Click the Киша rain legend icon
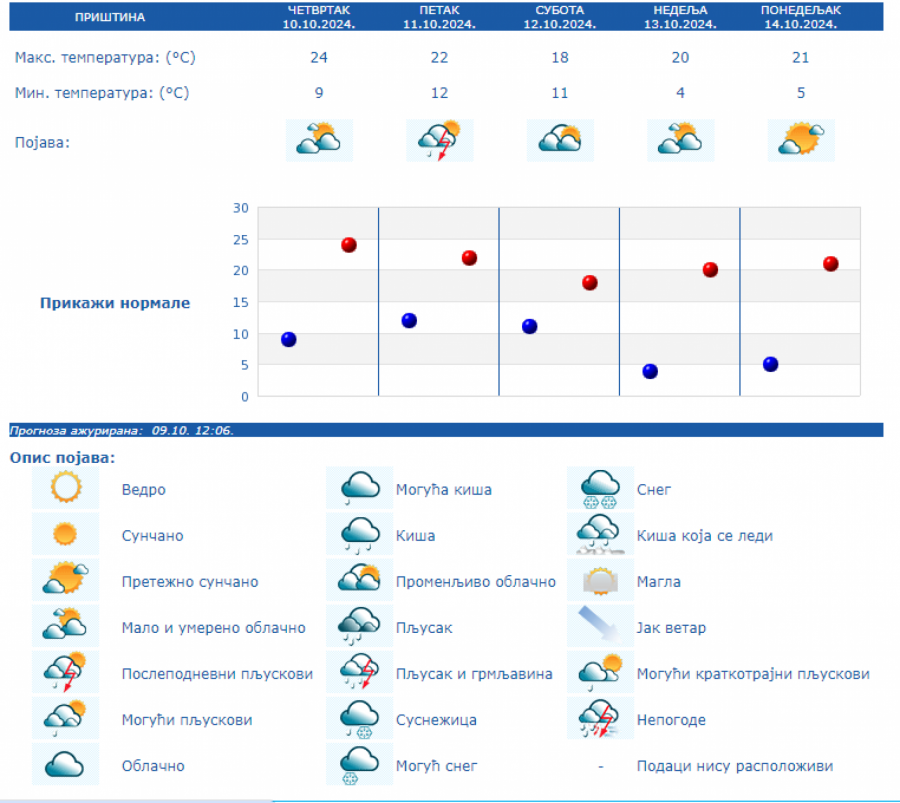This screenshot has height=803, width=900. [x=360, y=535]
